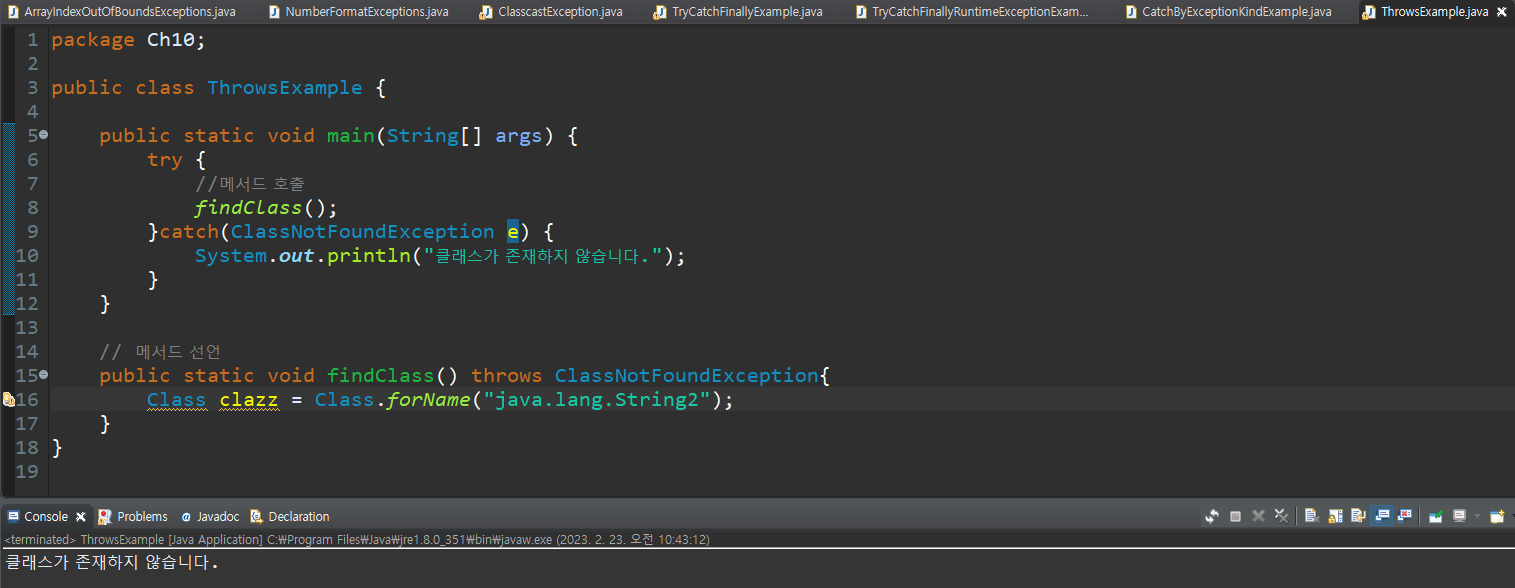This screenshot has height=588, width=1515.
Task: Open the Javadoc view tab
Action: coord(218,517)
